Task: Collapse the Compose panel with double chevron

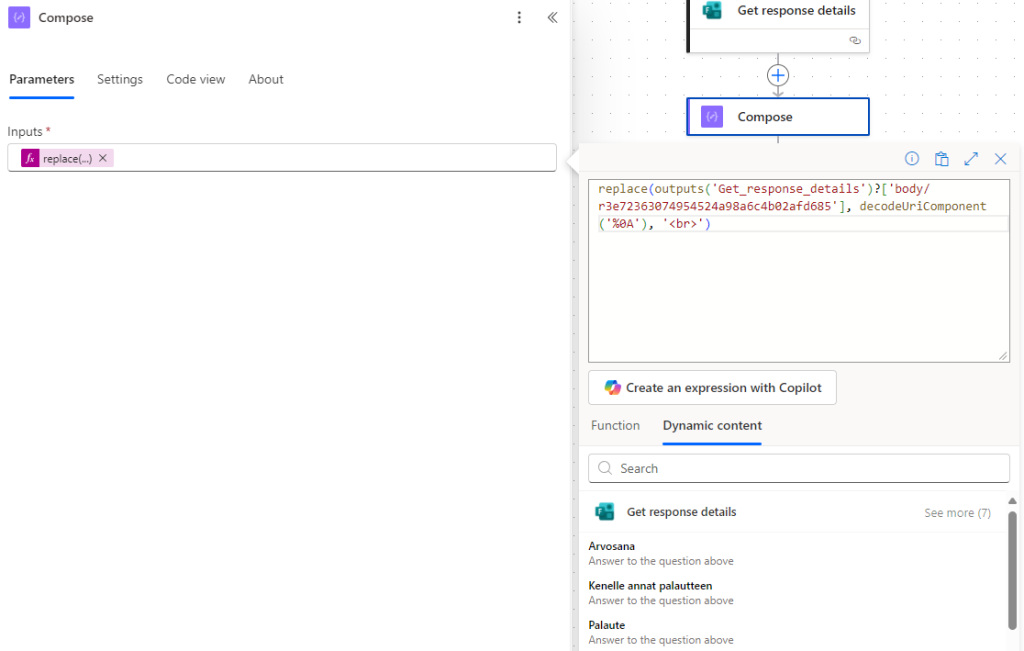Action: [552, 18]
